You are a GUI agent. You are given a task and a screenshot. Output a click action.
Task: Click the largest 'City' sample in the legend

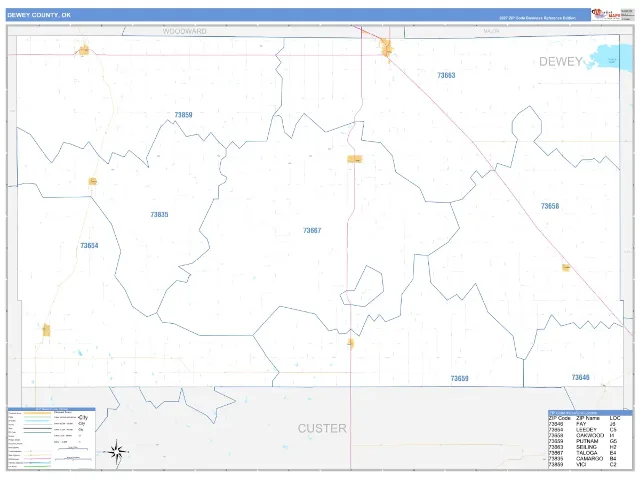coord(83,418)
